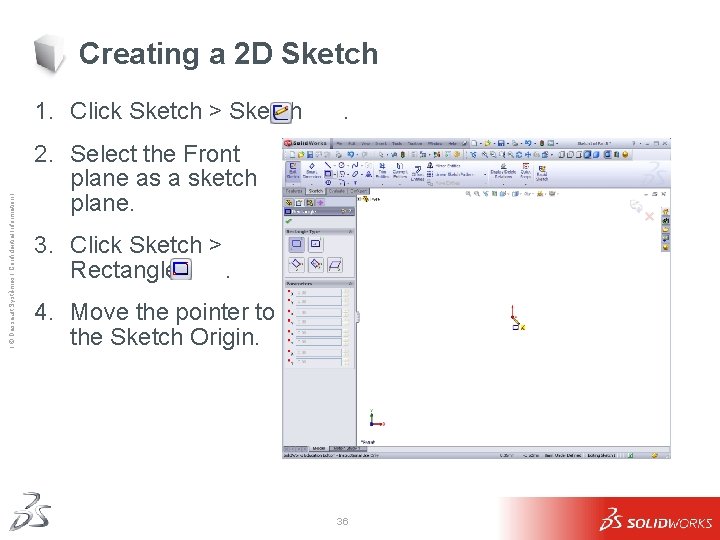
Task: Select the Spline sketch tool
Action: (x=355, y=165)
